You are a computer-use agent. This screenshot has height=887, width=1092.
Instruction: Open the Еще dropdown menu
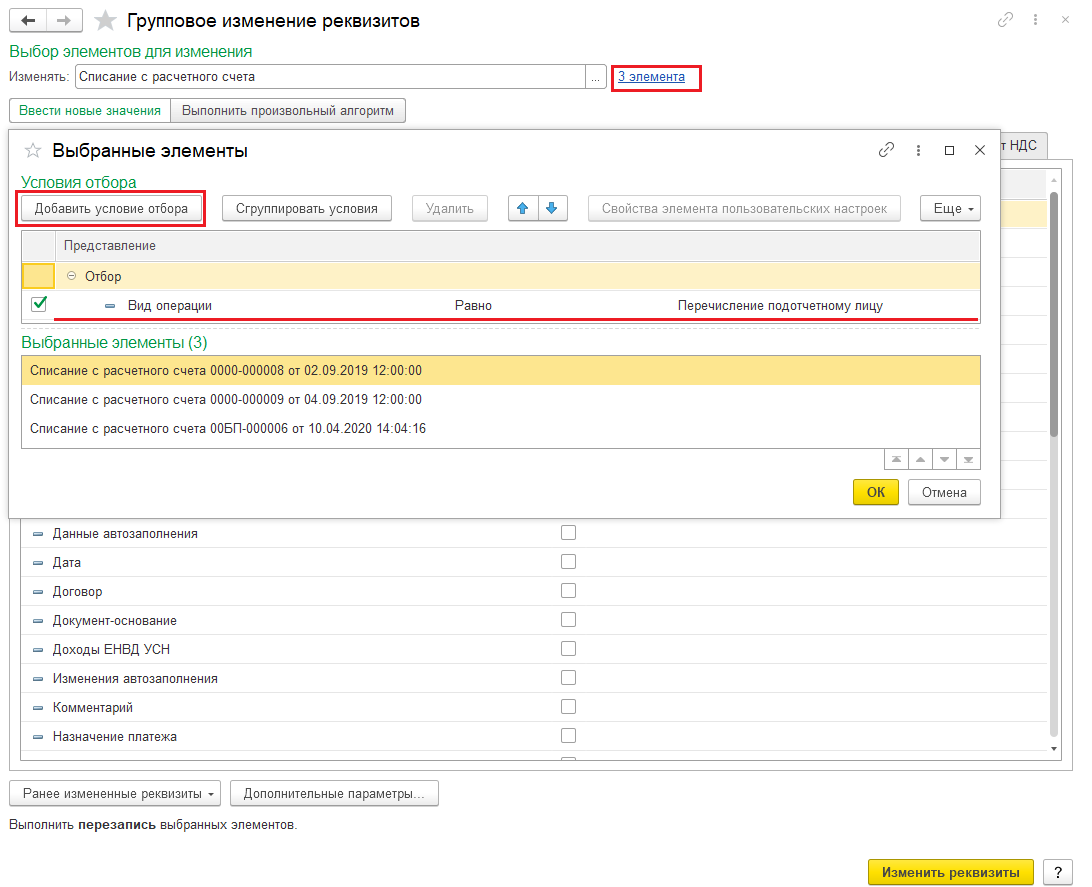(951, 208)
